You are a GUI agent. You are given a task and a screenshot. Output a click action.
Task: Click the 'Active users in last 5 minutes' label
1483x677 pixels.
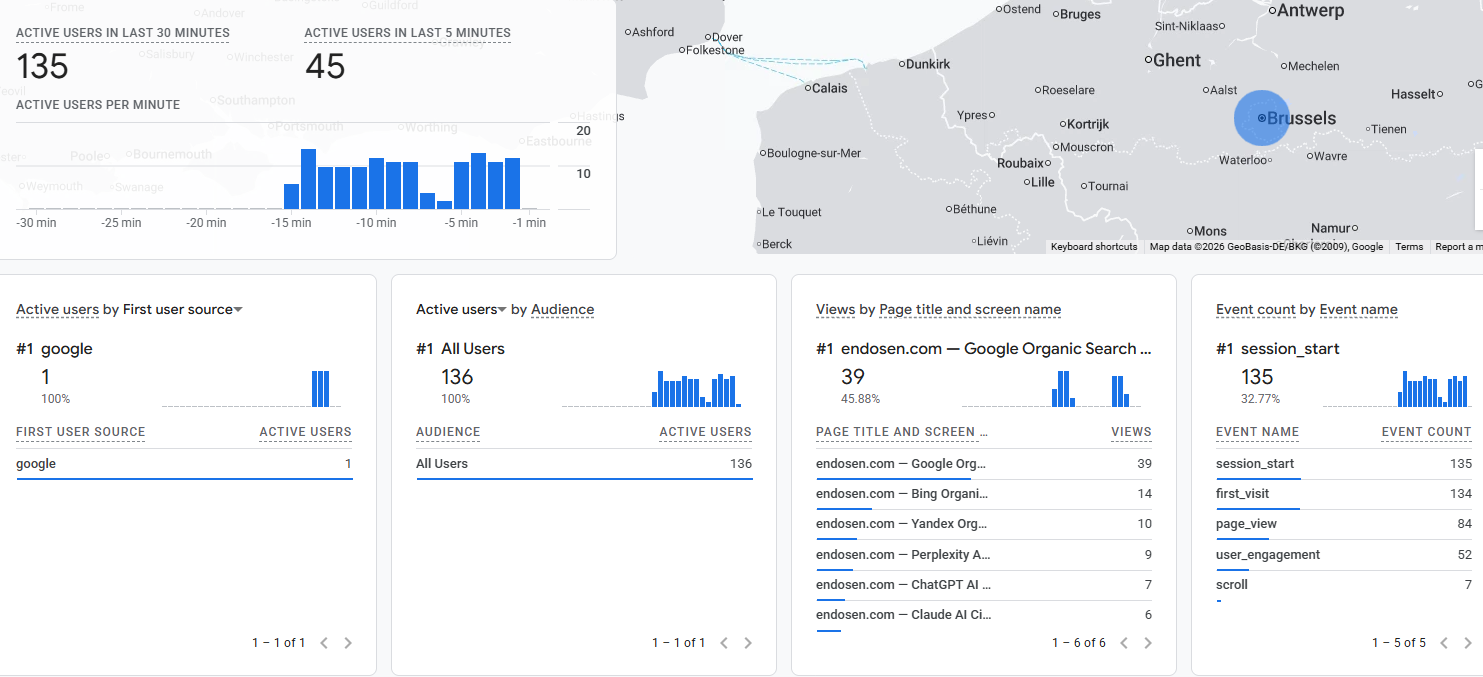[408, 33]
